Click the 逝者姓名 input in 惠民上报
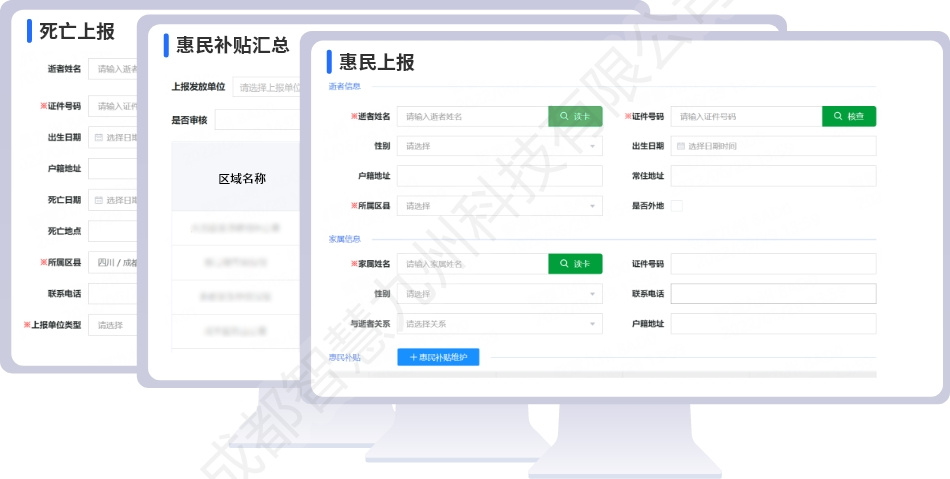This screenshot has height=479, width=950. (472, 117)
